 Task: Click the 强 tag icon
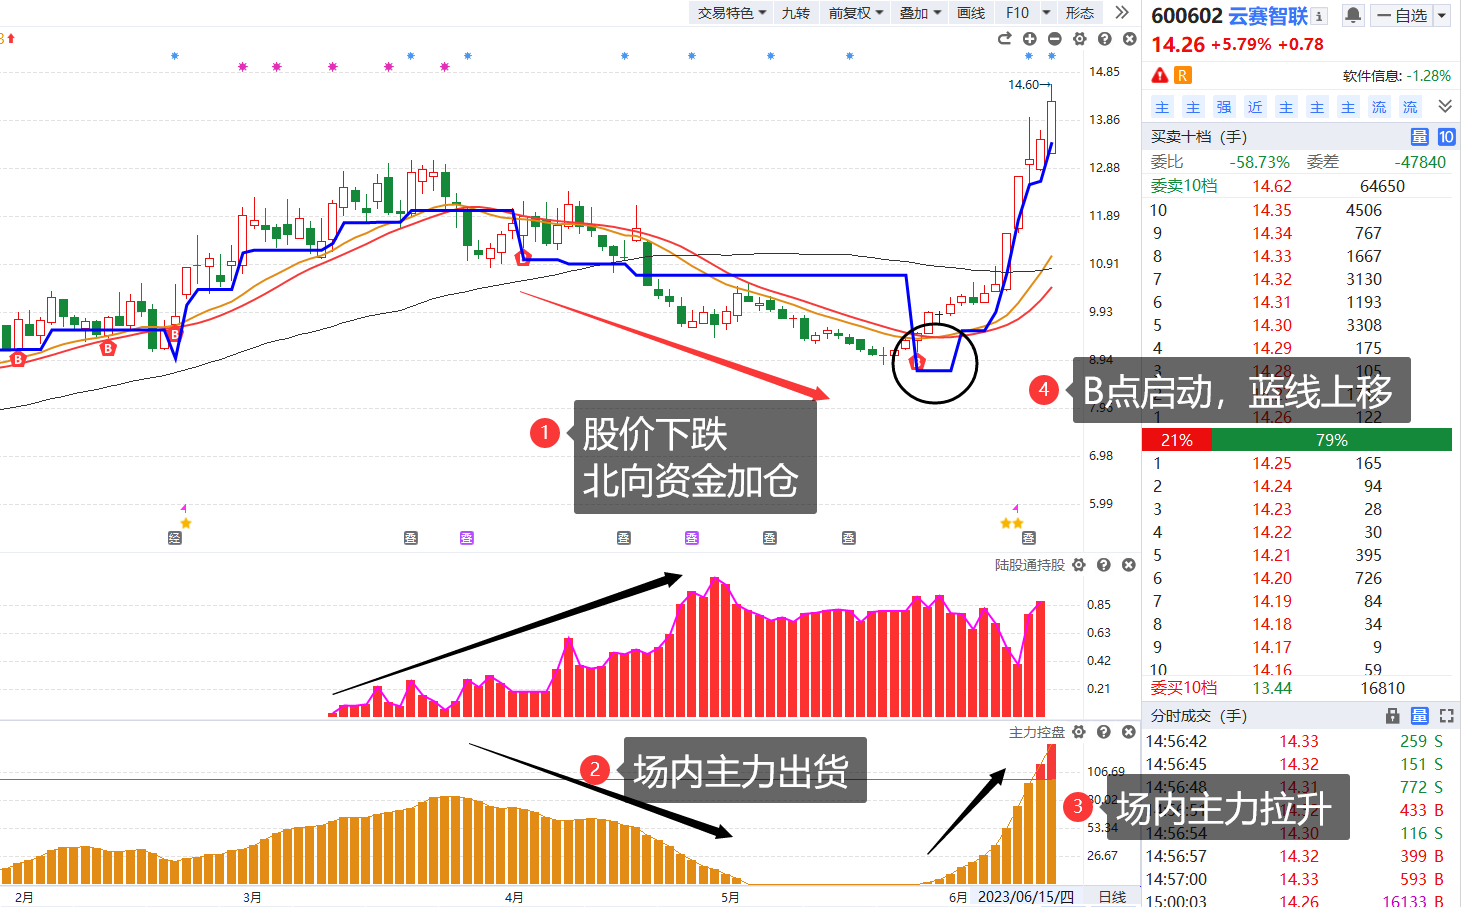tap(1224, 107)
